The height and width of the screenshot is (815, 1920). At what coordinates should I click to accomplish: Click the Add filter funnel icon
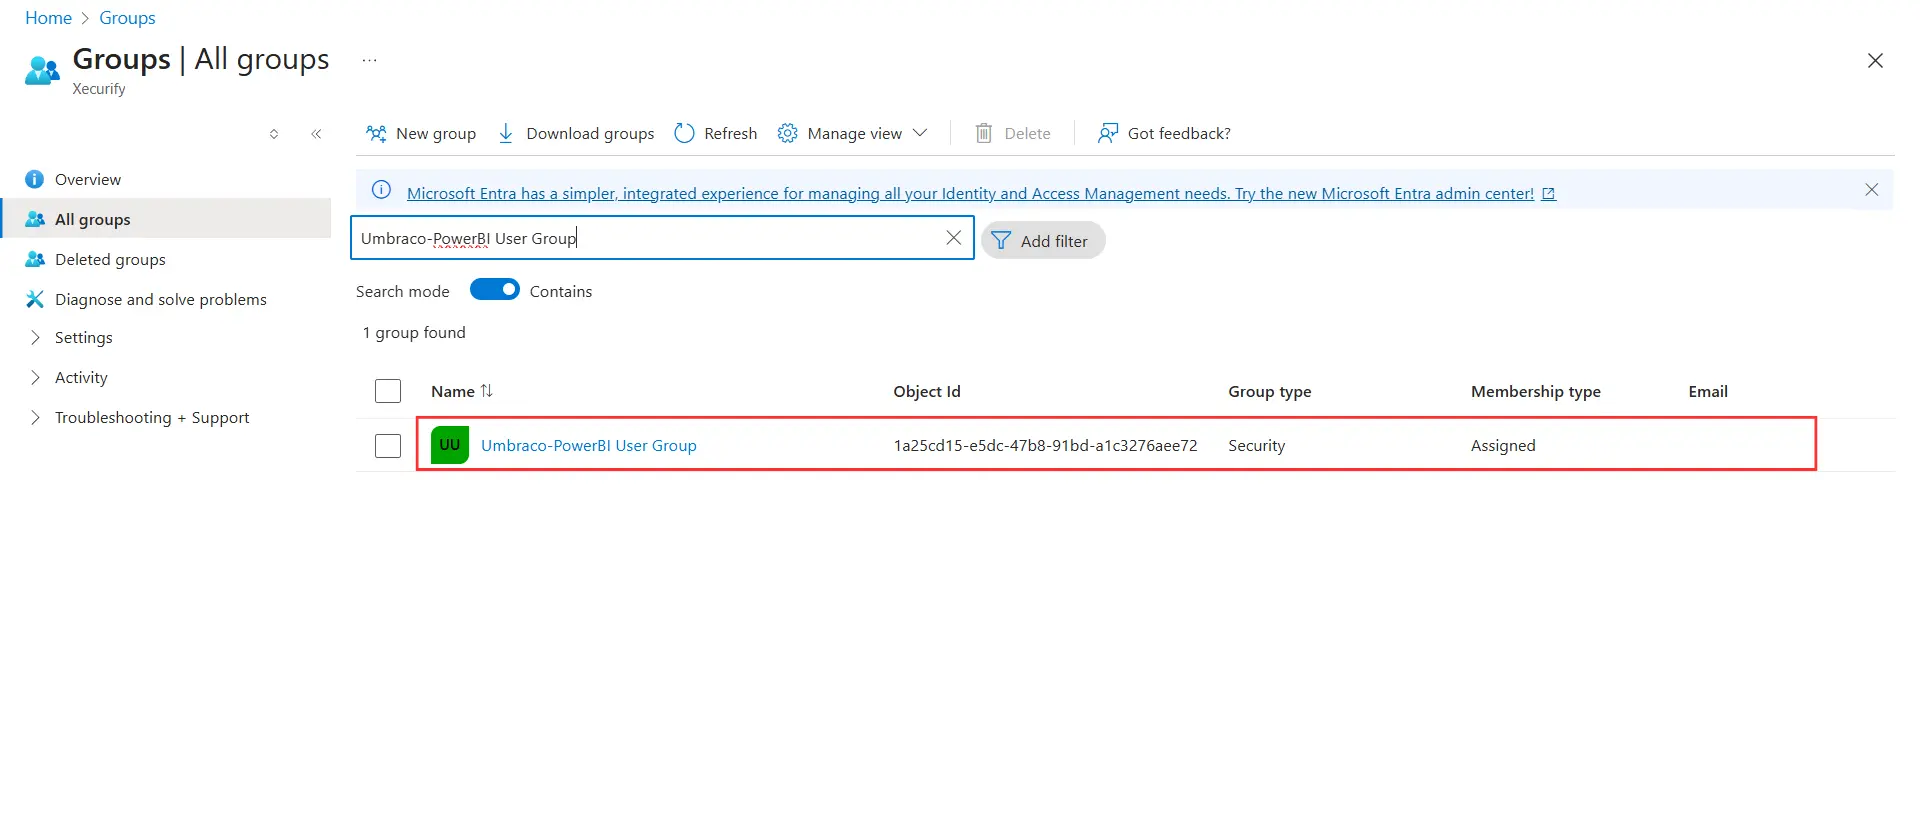1001,241
